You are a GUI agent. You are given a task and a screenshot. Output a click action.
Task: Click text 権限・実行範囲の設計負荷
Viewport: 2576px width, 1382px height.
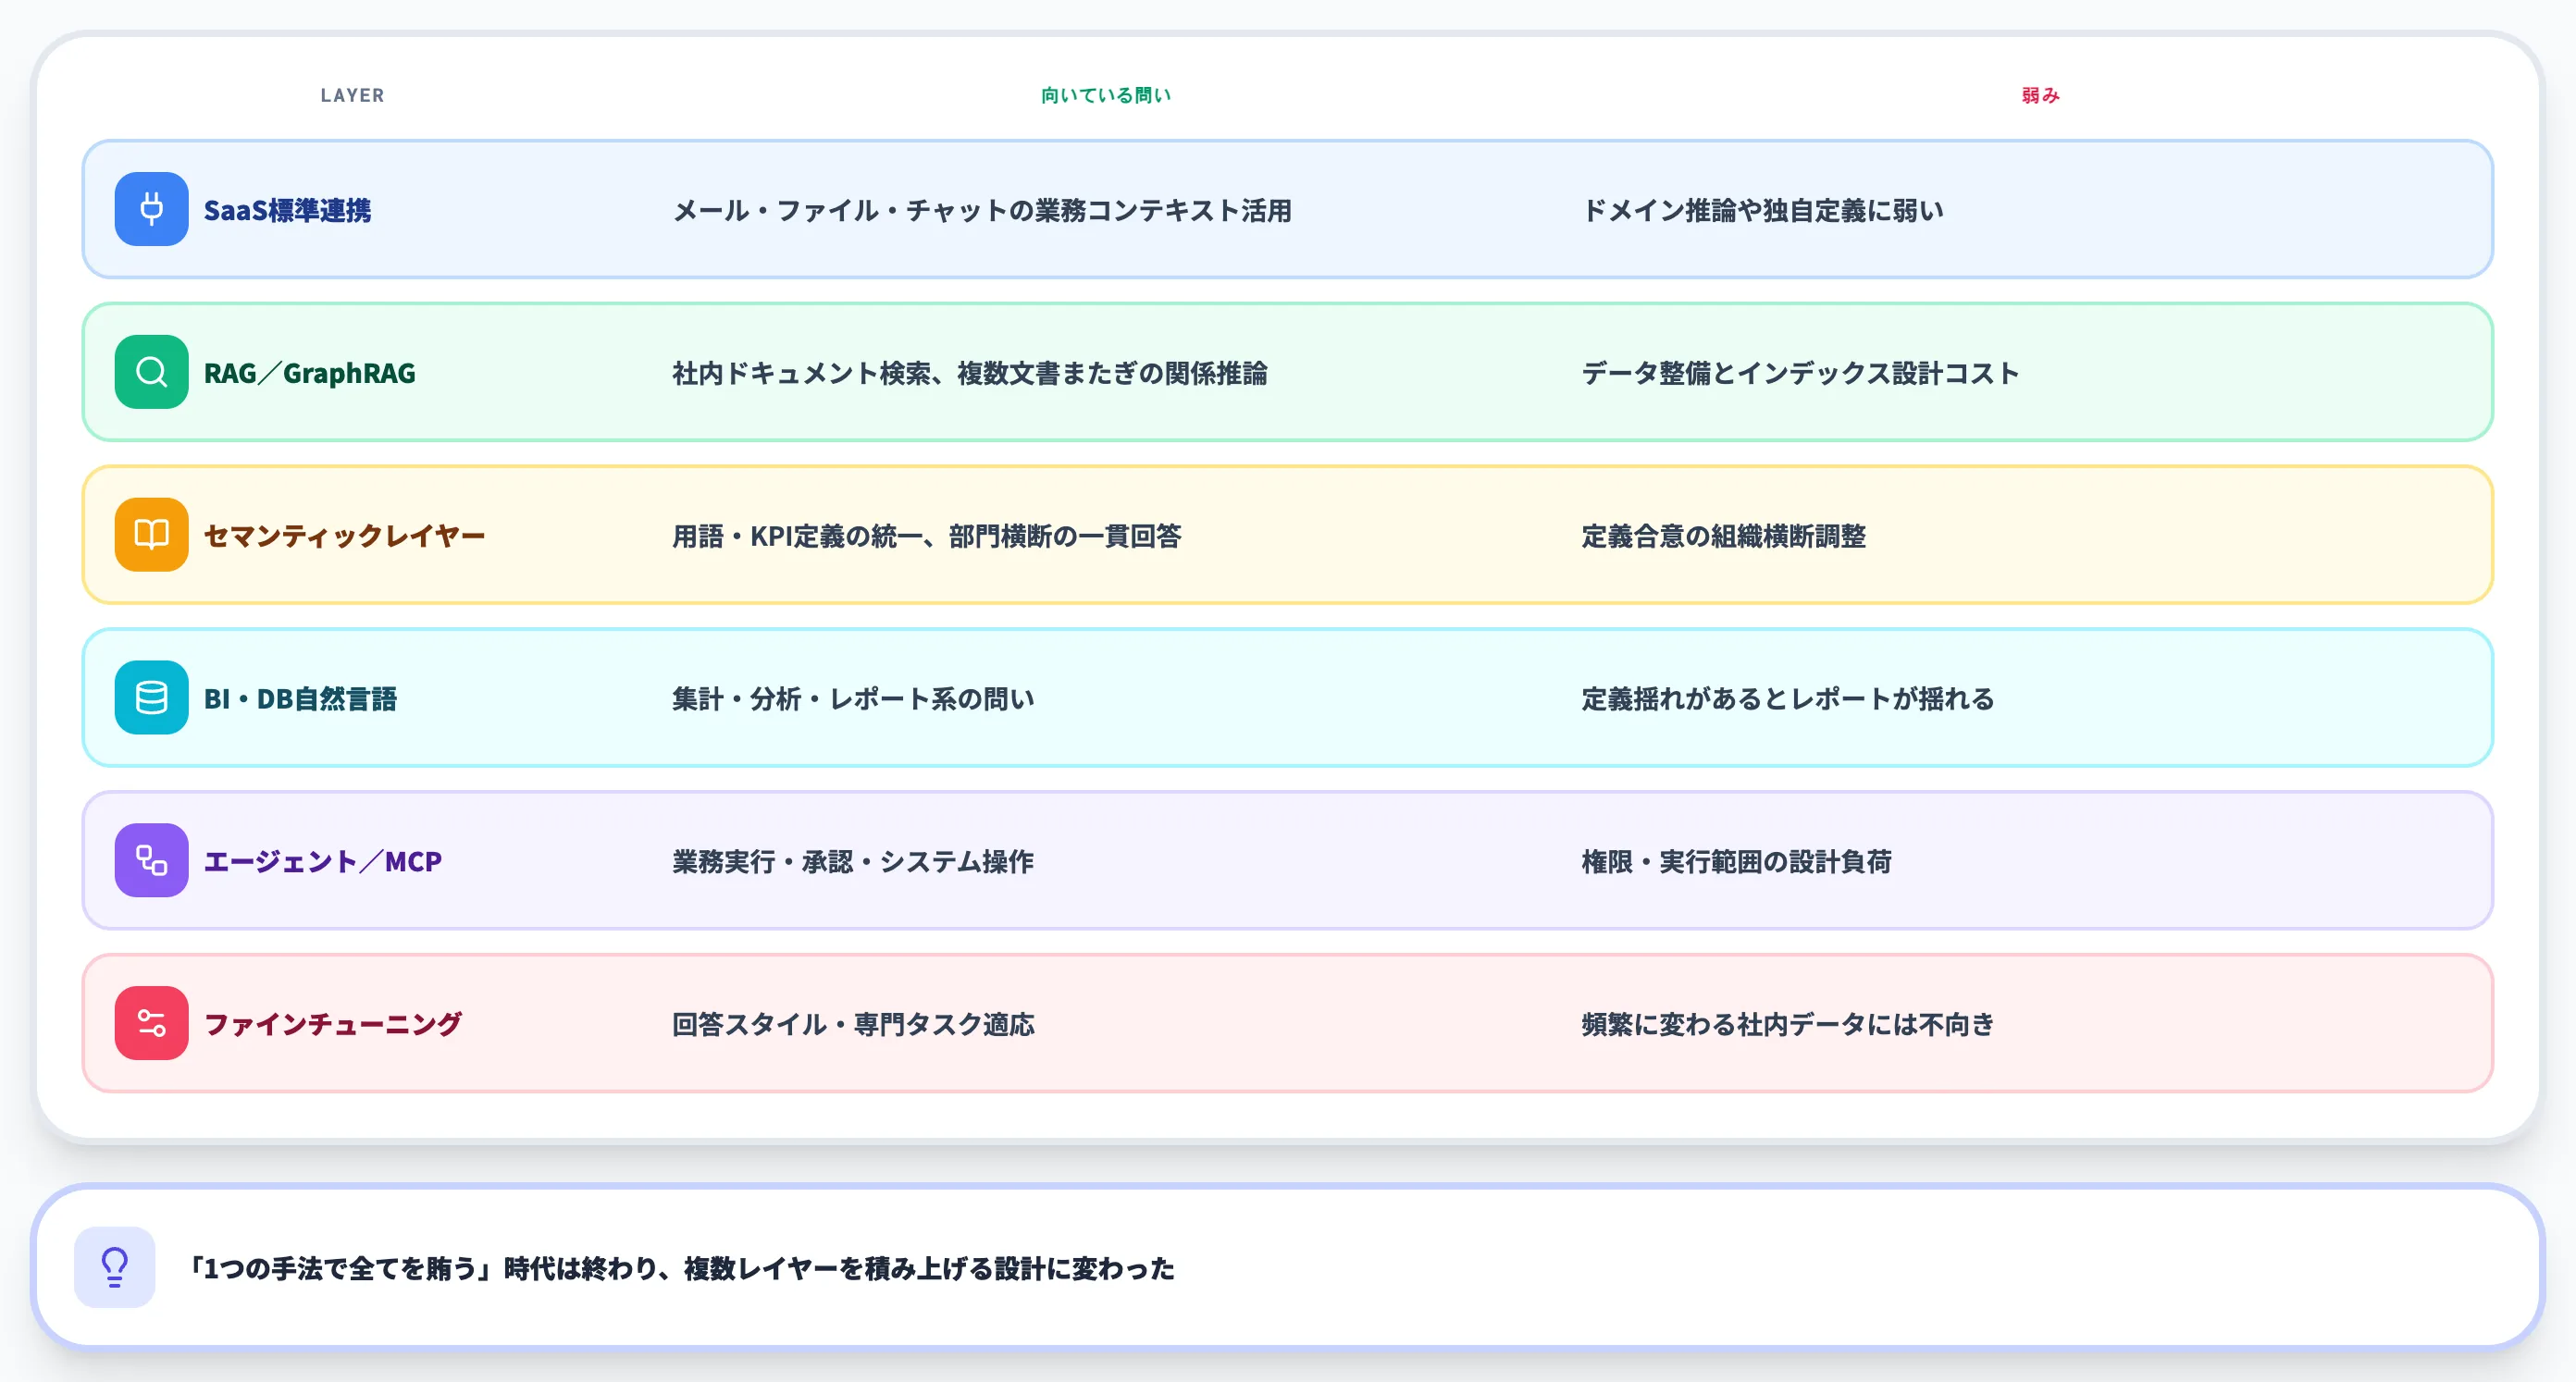click(x=1736, y=861)
